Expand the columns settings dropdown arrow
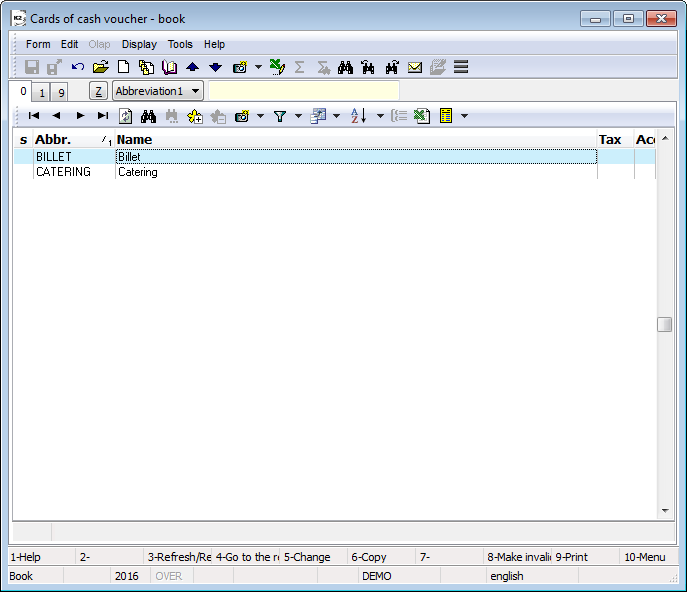687x592 pixels. pos(336,116)
